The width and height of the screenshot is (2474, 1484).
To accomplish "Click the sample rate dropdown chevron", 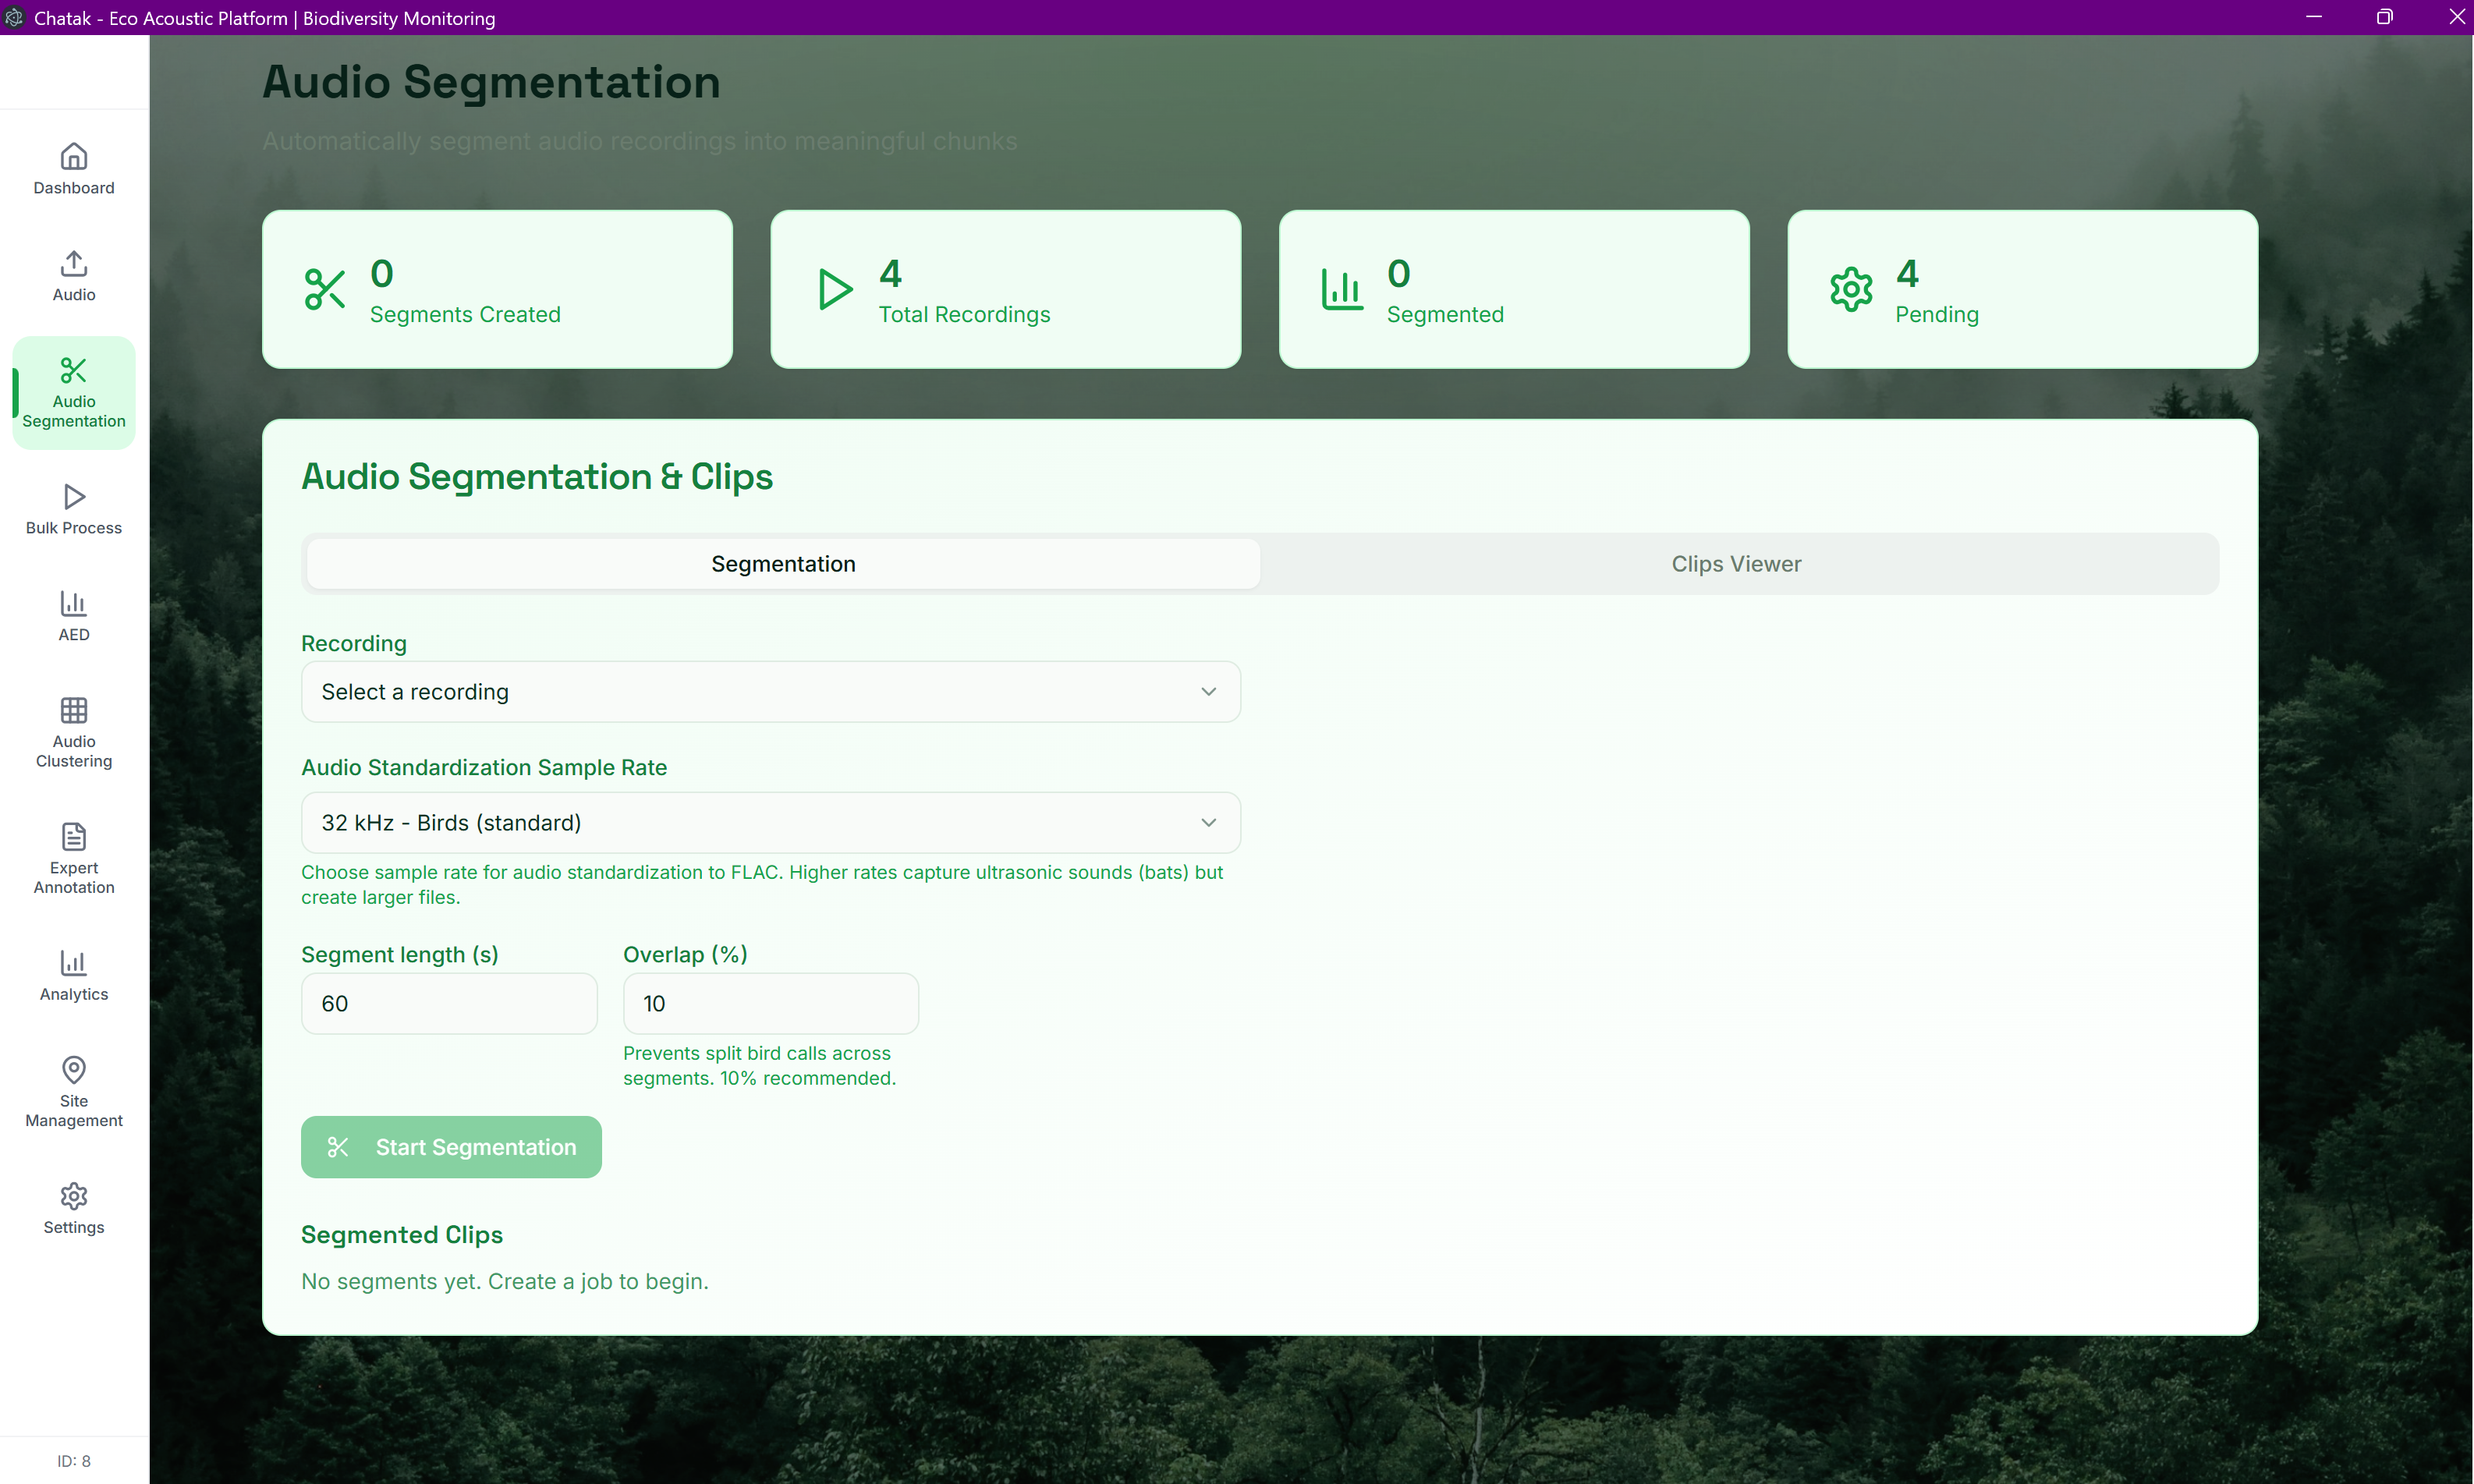I will tap(1208, 823).
